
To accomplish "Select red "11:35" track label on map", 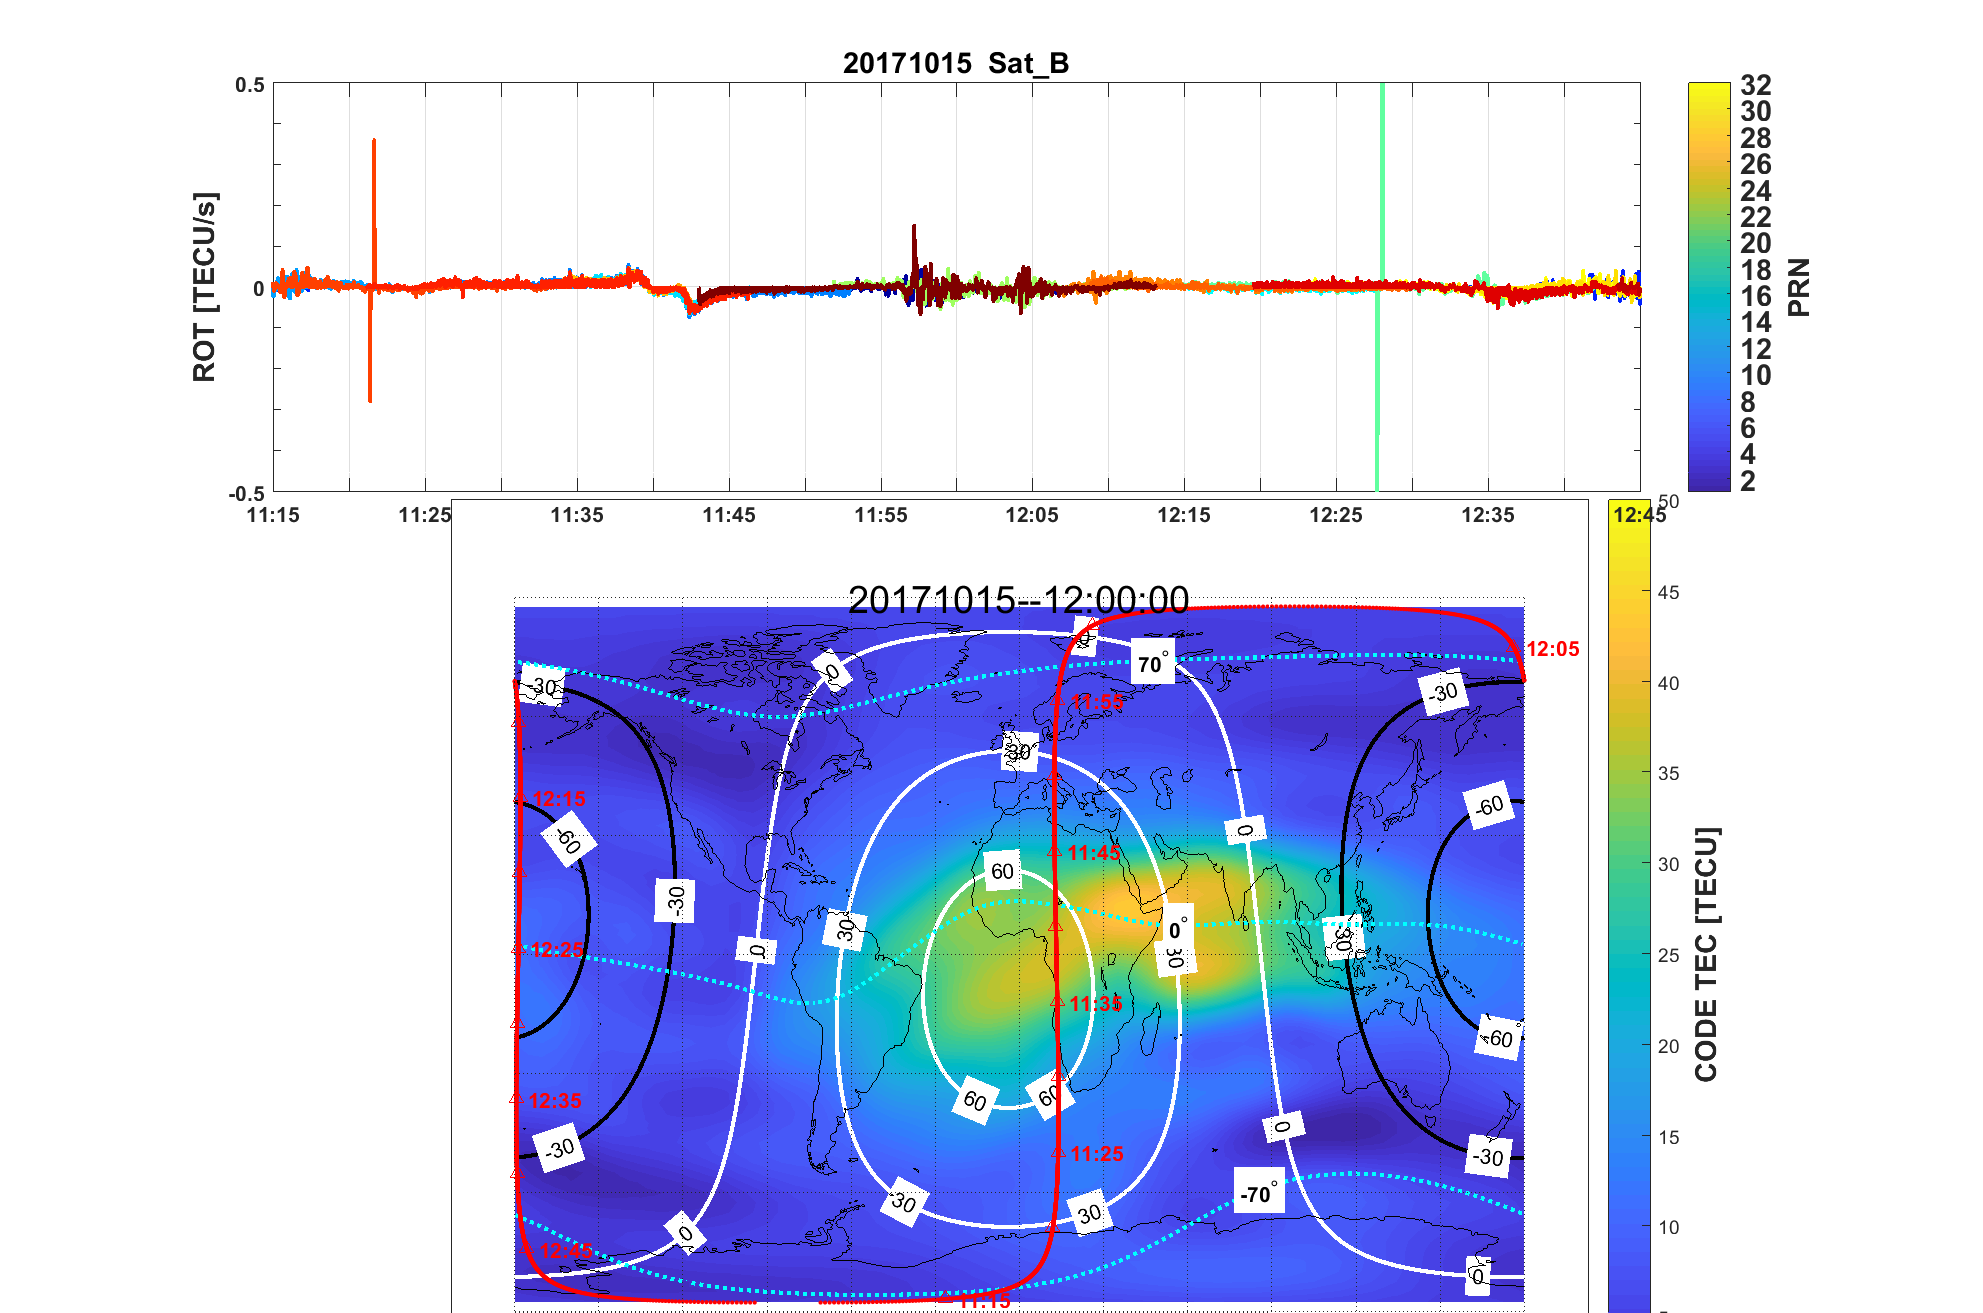I will (x=1096, y=1004).
